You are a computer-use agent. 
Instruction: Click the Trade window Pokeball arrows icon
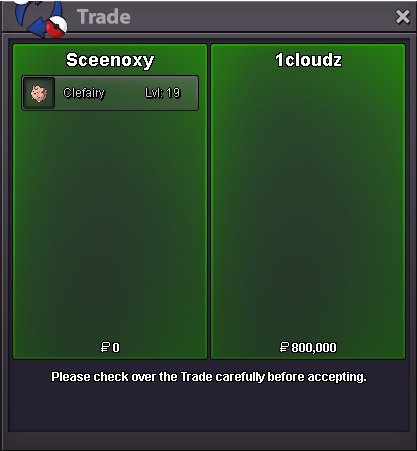41,18
